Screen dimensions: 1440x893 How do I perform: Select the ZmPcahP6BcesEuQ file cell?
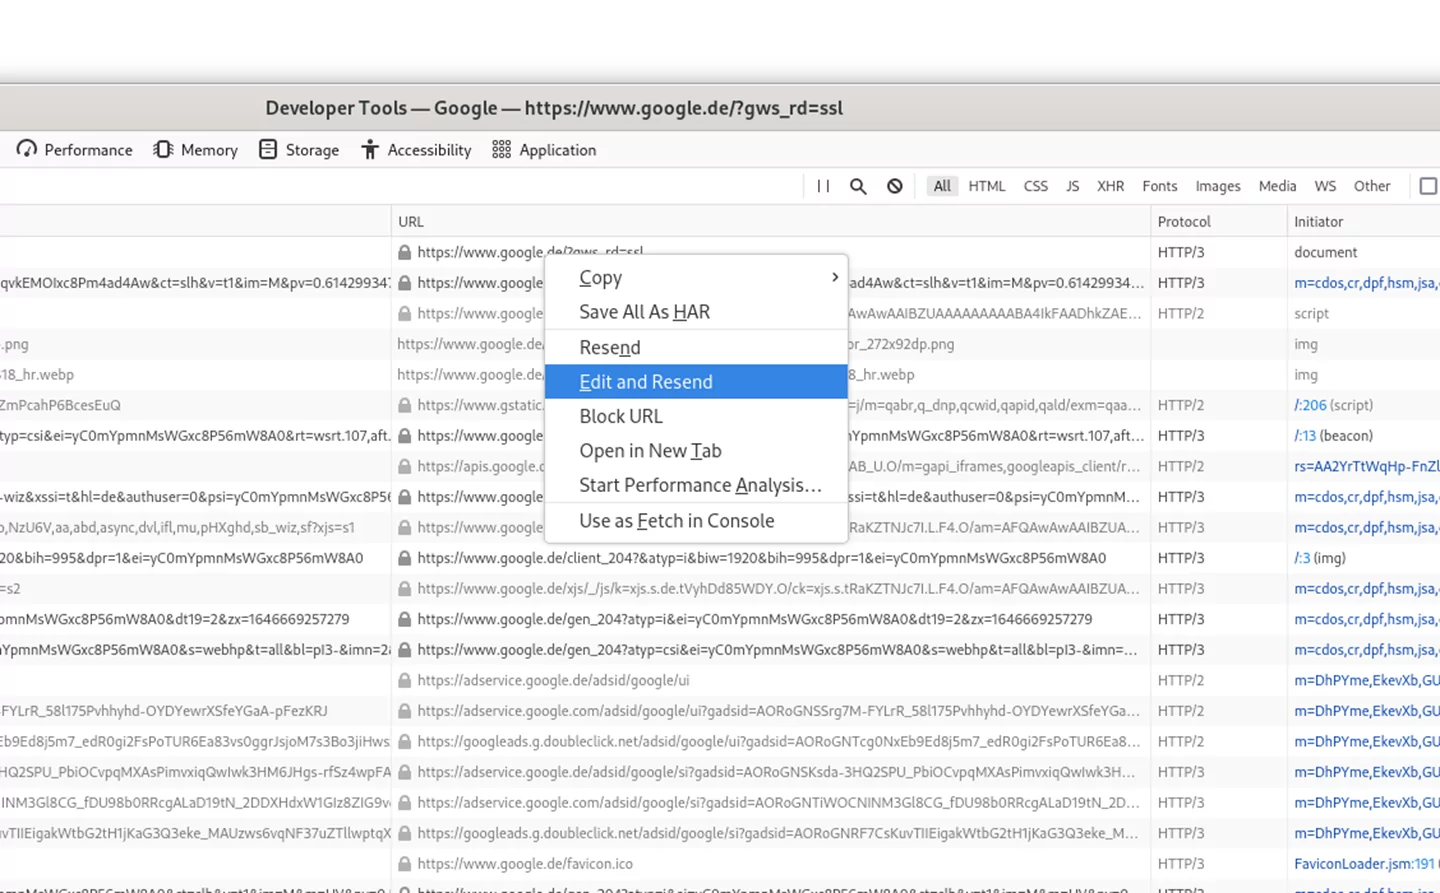[x=195, y=405]
